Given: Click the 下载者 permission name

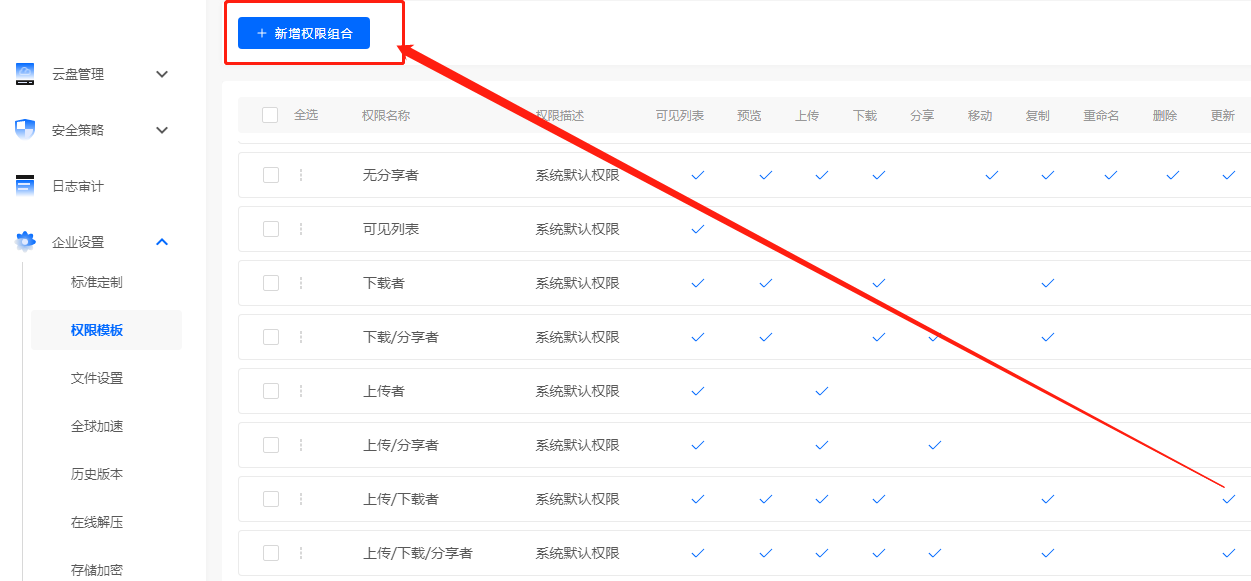Looking at the screenshot, I should tap(384, 283).
